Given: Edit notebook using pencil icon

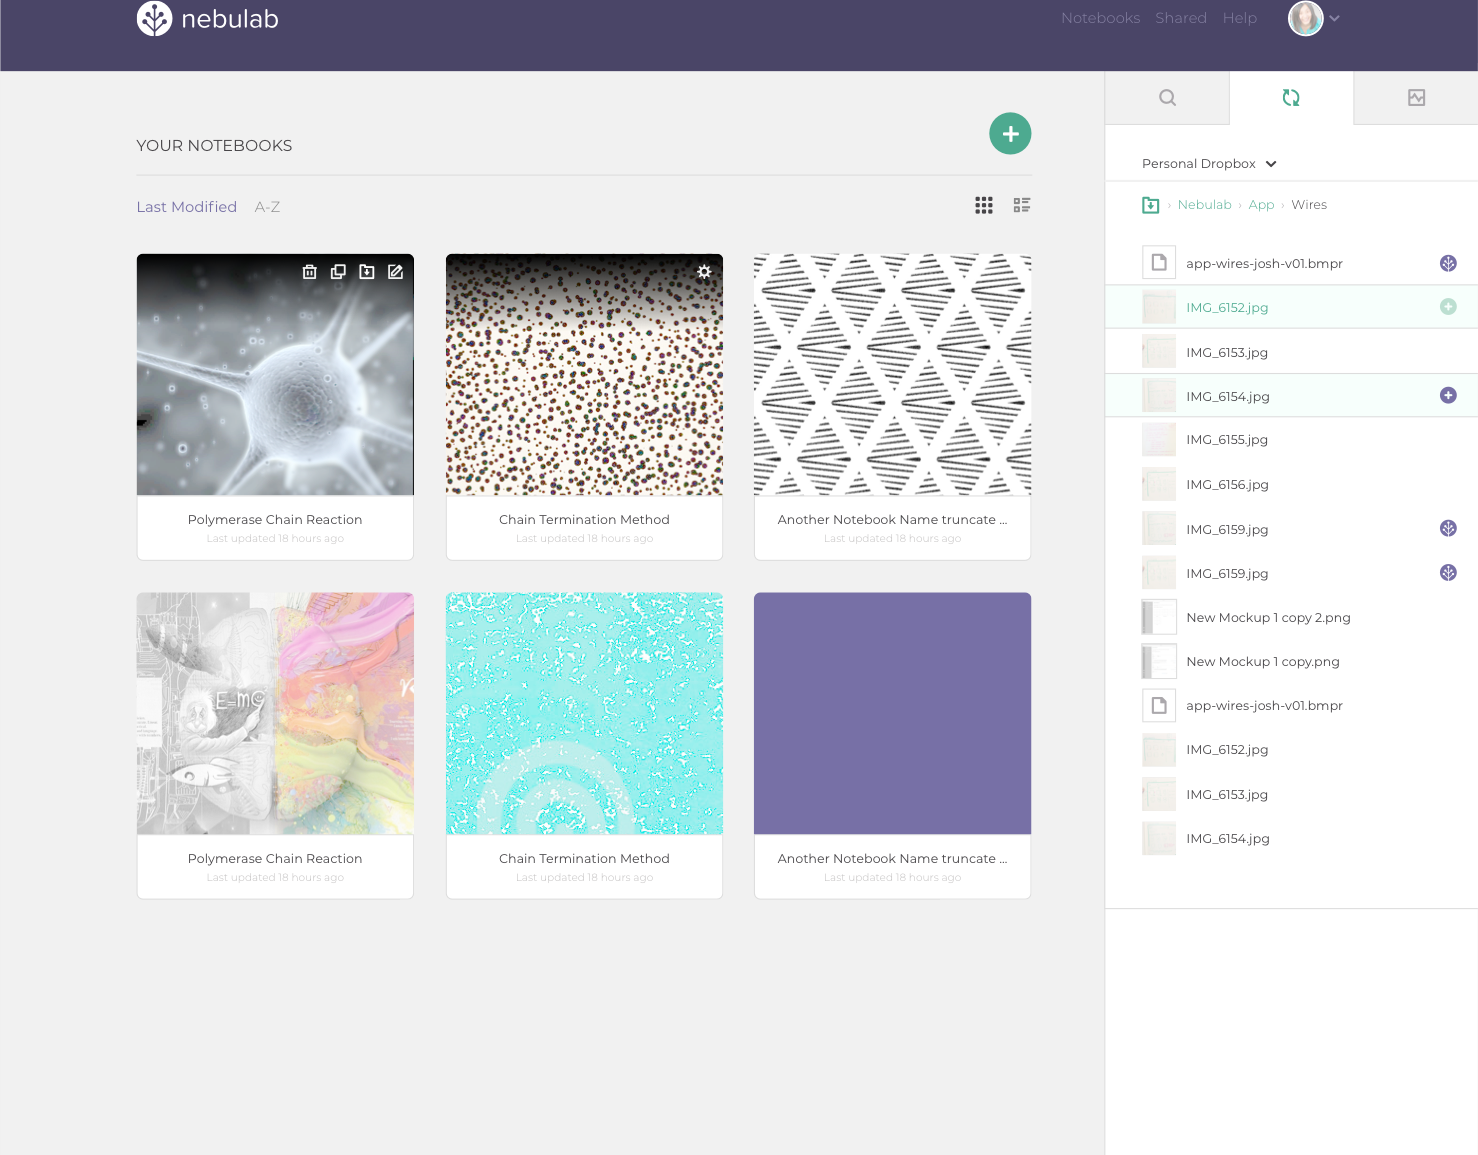Looking at the screenshot, I should (x=395, y=272).
